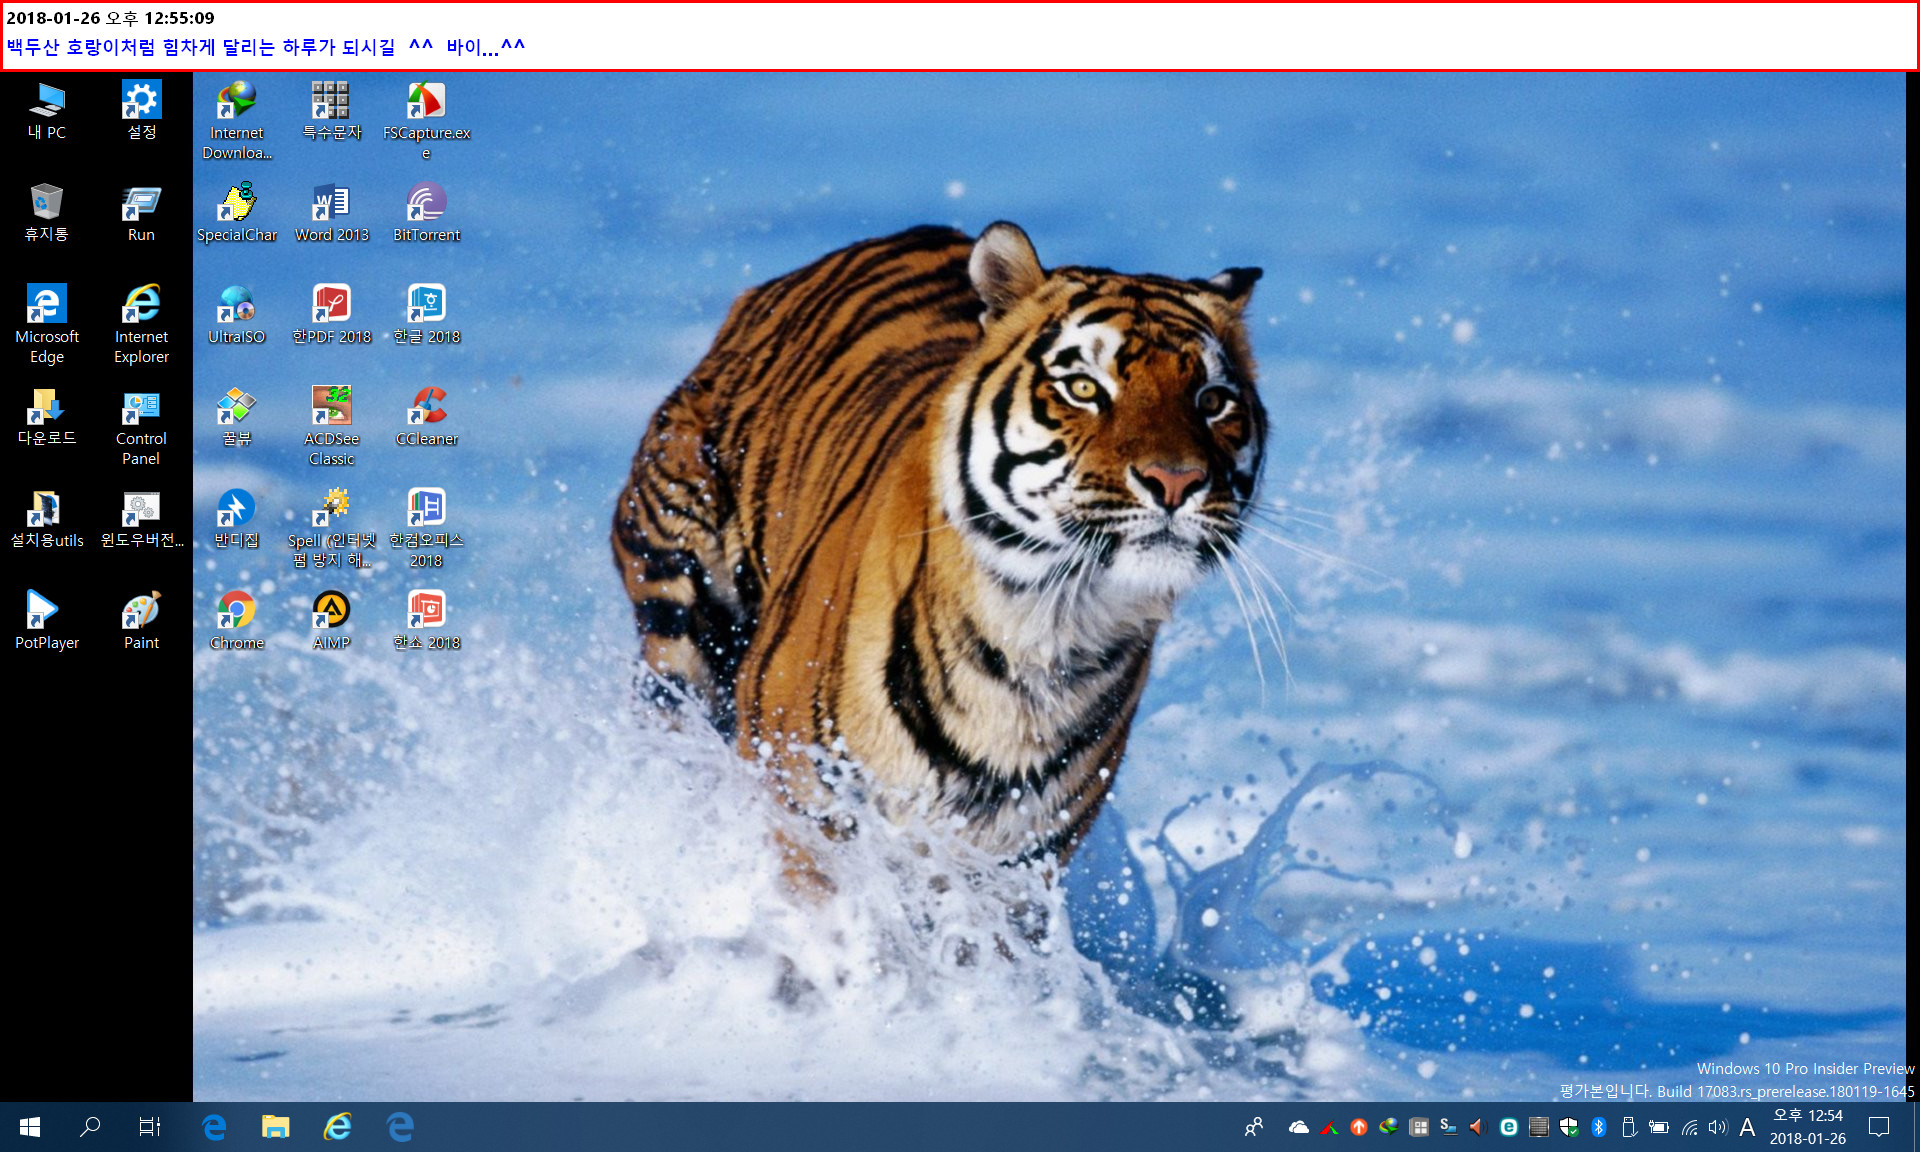
Task: Open Task View on the taskbar
Action: click(150, 1127)
